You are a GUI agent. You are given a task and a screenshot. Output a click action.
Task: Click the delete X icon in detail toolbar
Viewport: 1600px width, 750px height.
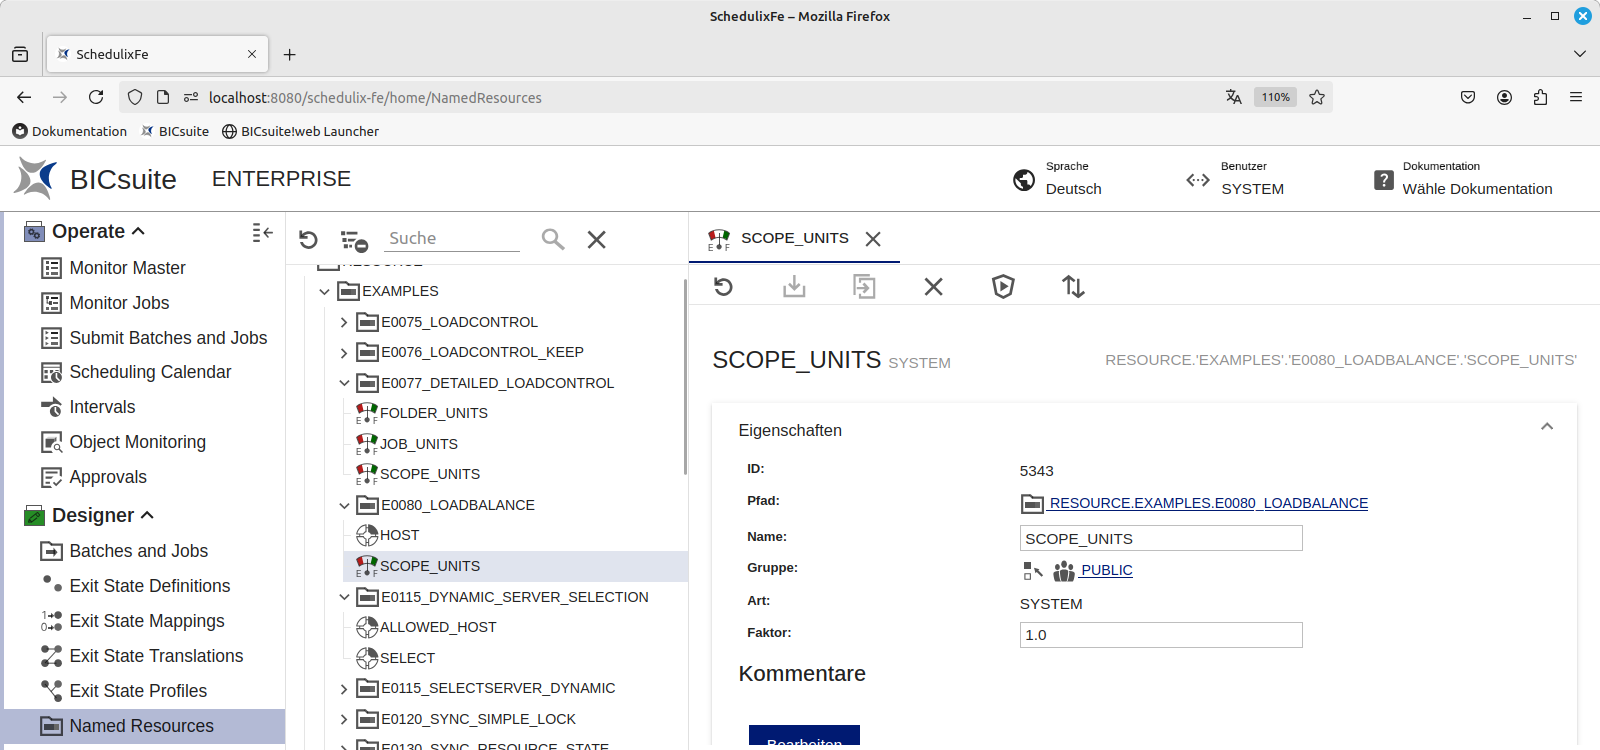pyautogui.click(x=933, y=287)
